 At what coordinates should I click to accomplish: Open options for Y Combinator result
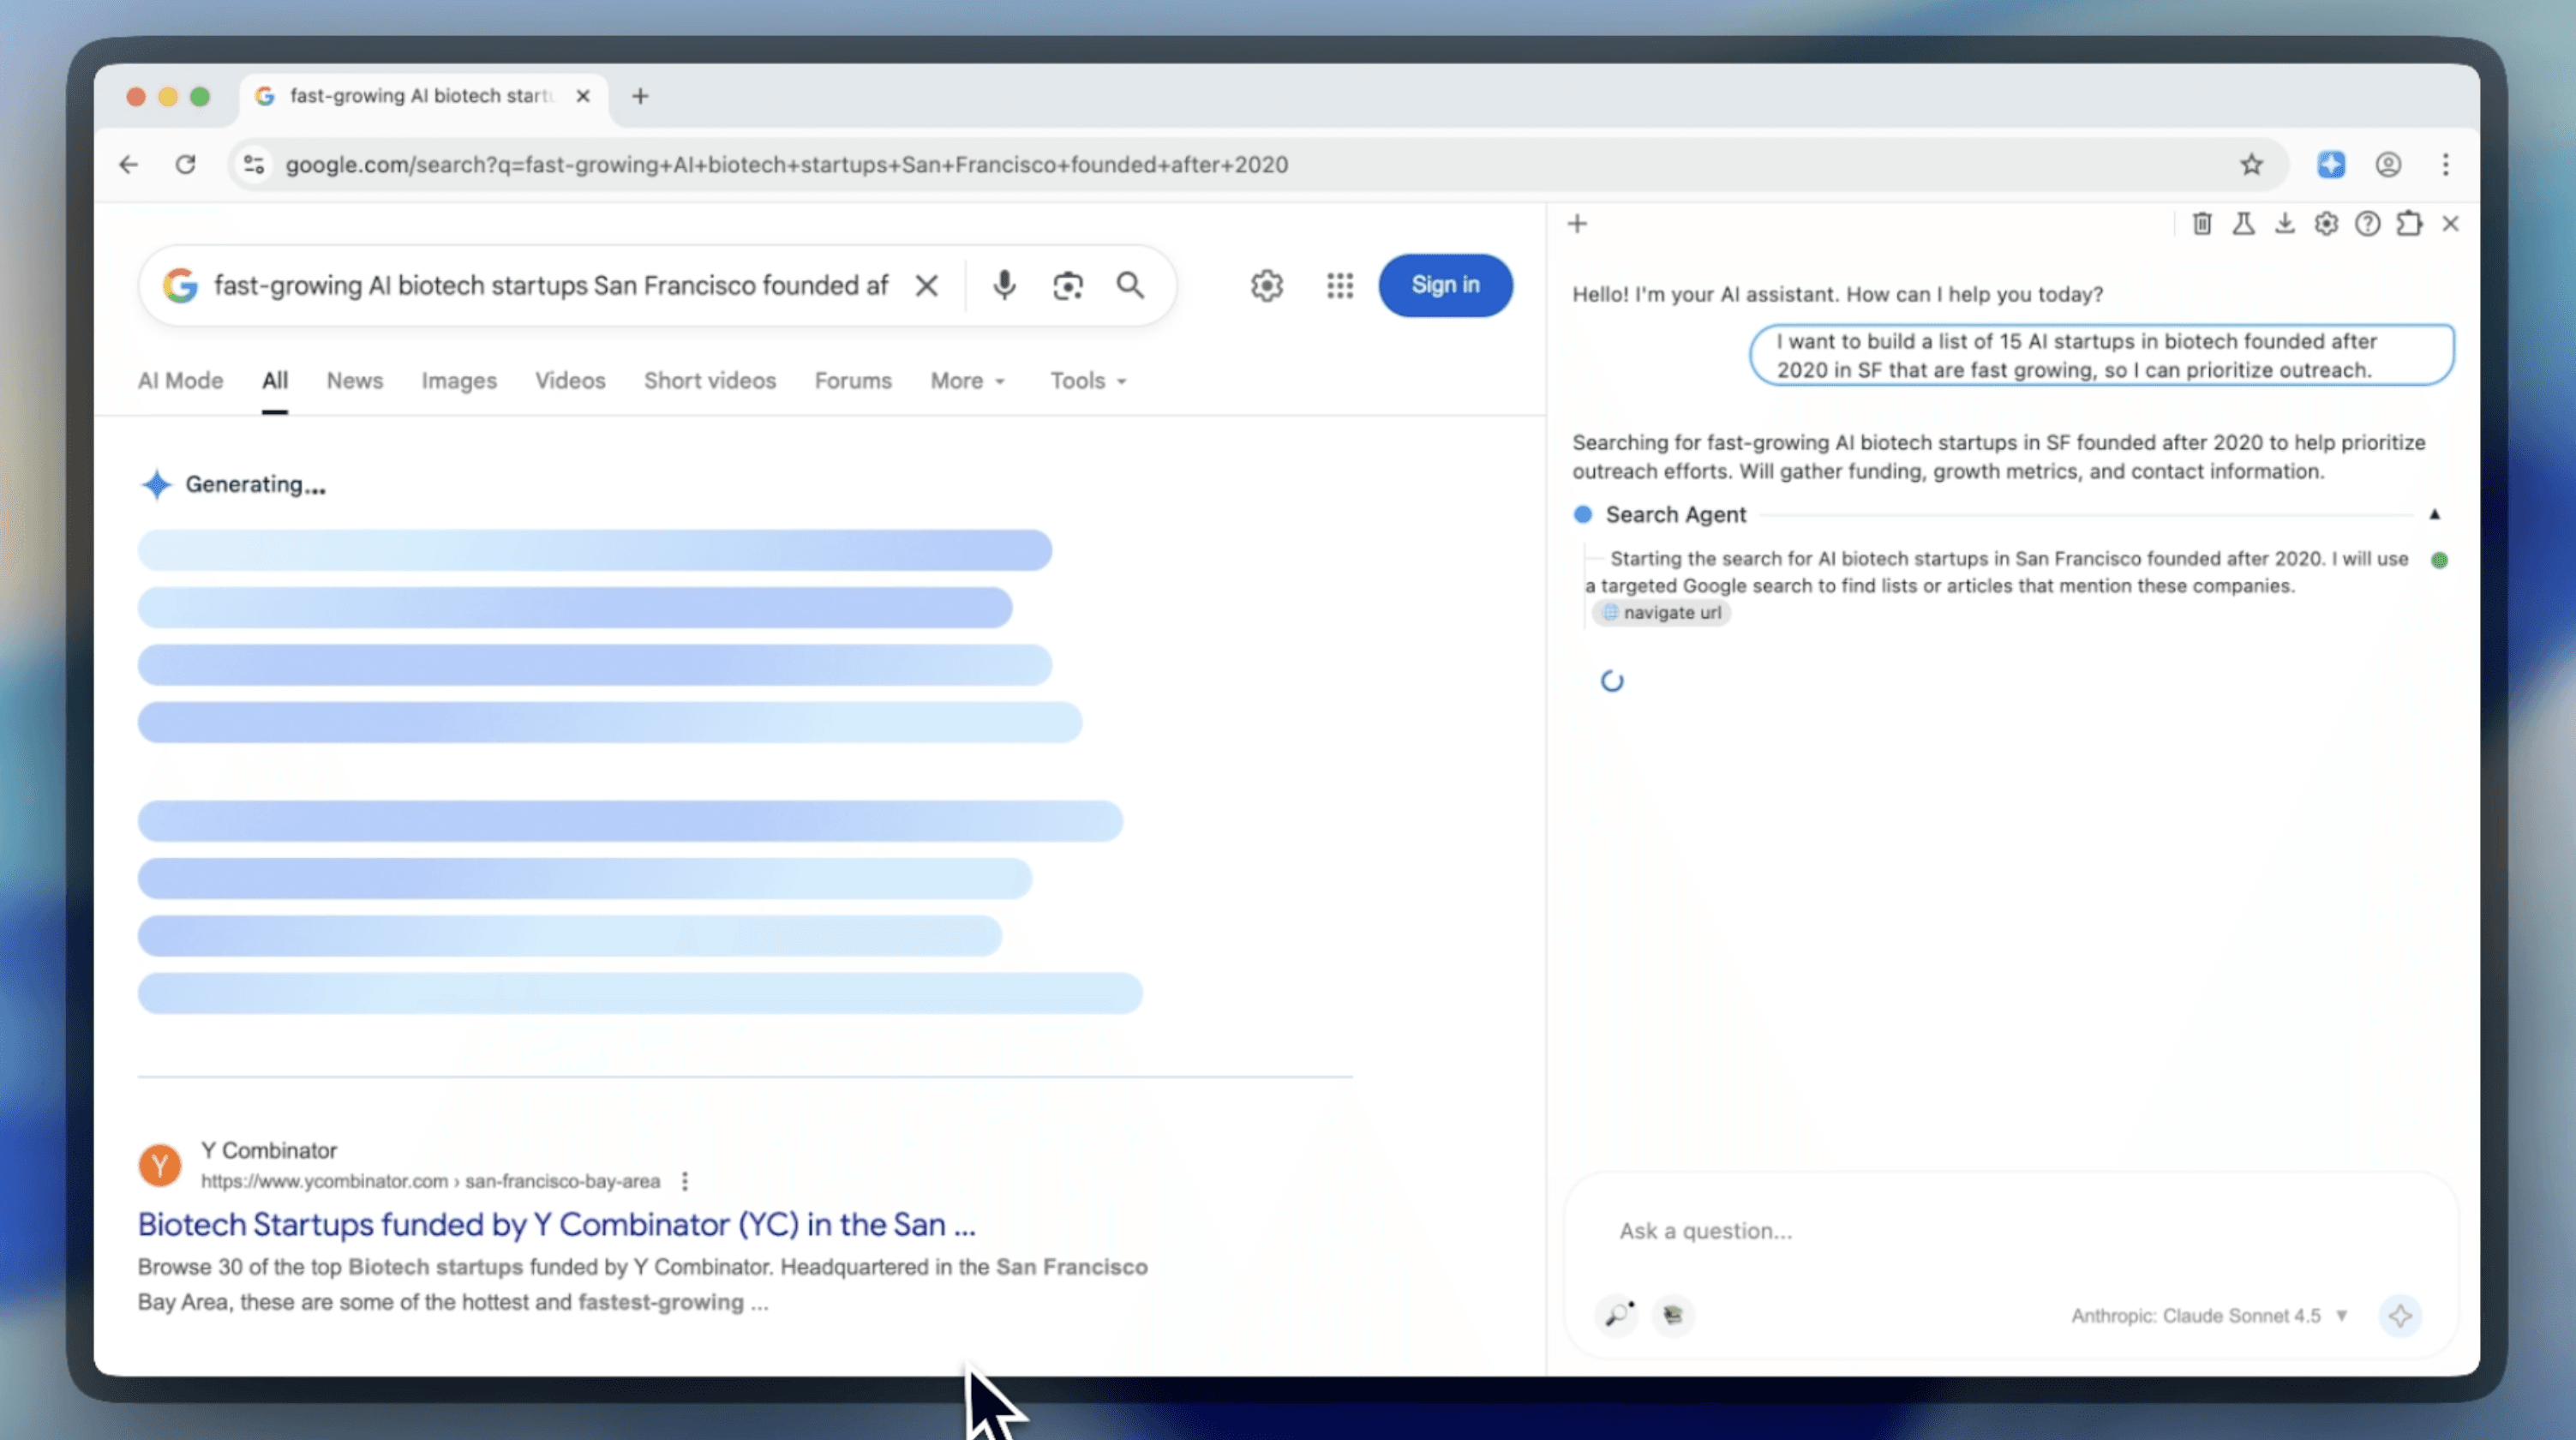(x=685, y=1182)
